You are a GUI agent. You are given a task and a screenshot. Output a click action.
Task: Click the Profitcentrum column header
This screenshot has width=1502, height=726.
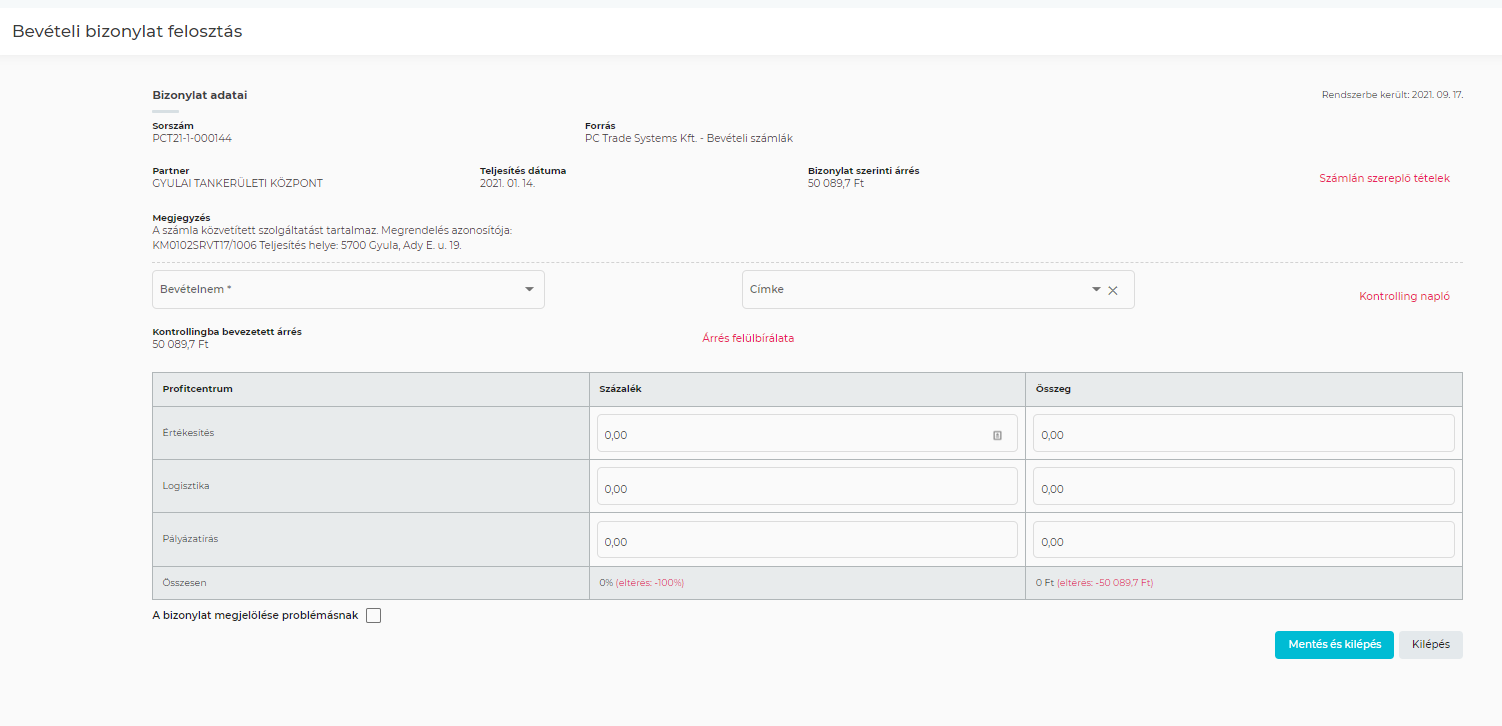click(x=198, y=389)
